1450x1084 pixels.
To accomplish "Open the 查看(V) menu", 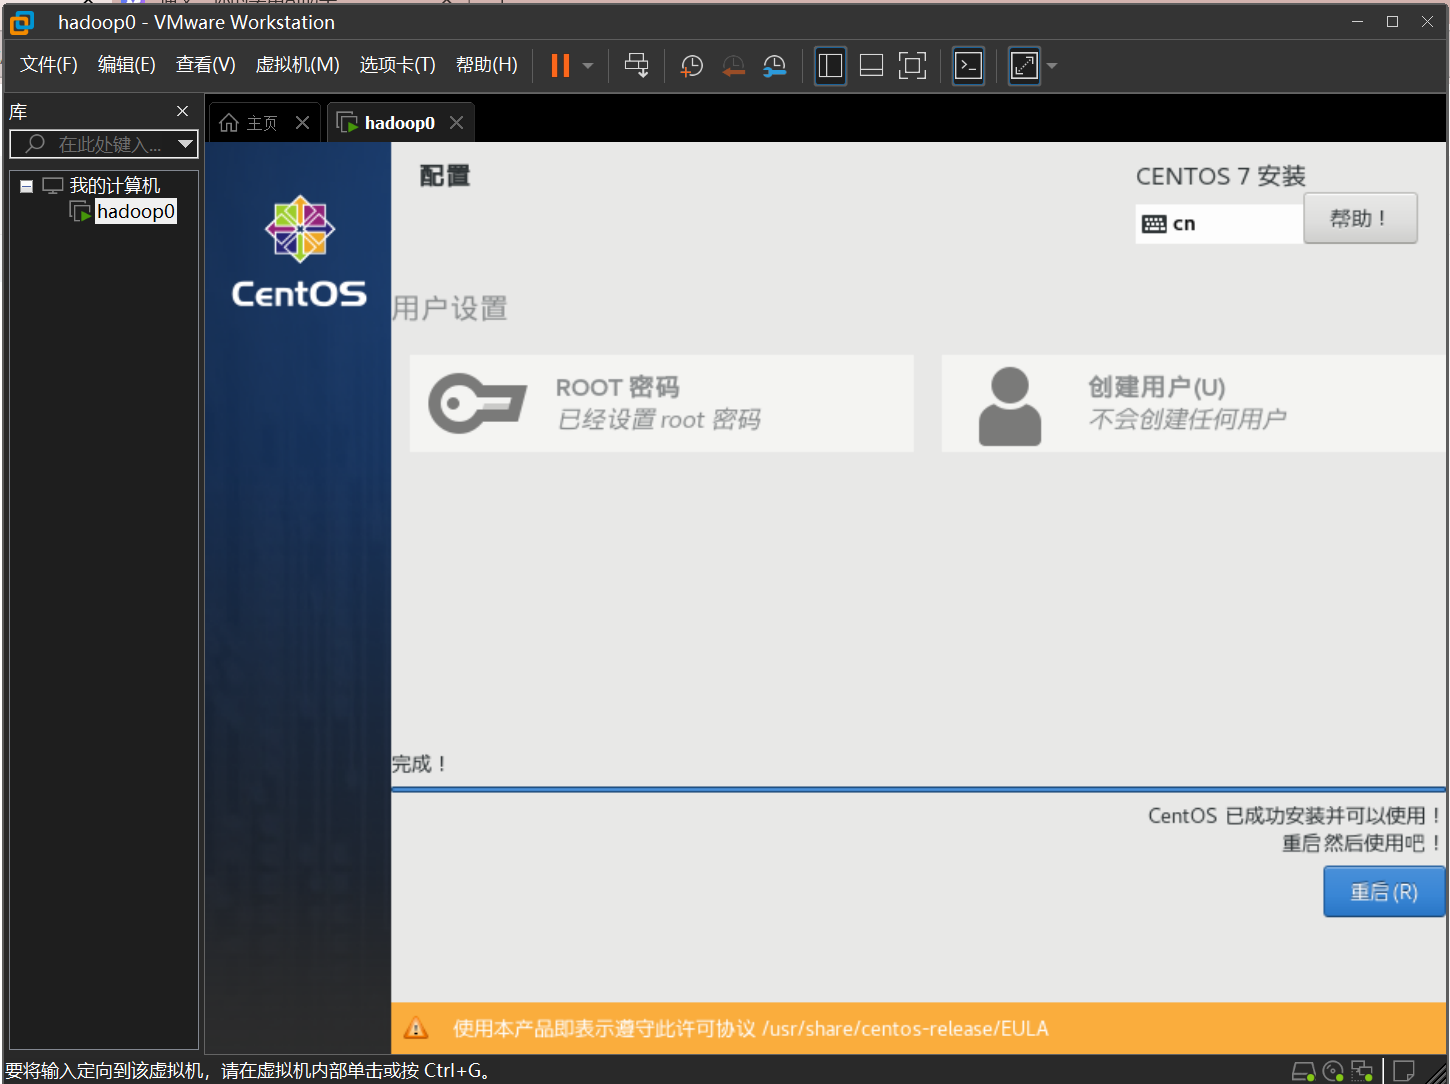I will tap(206, 65).
